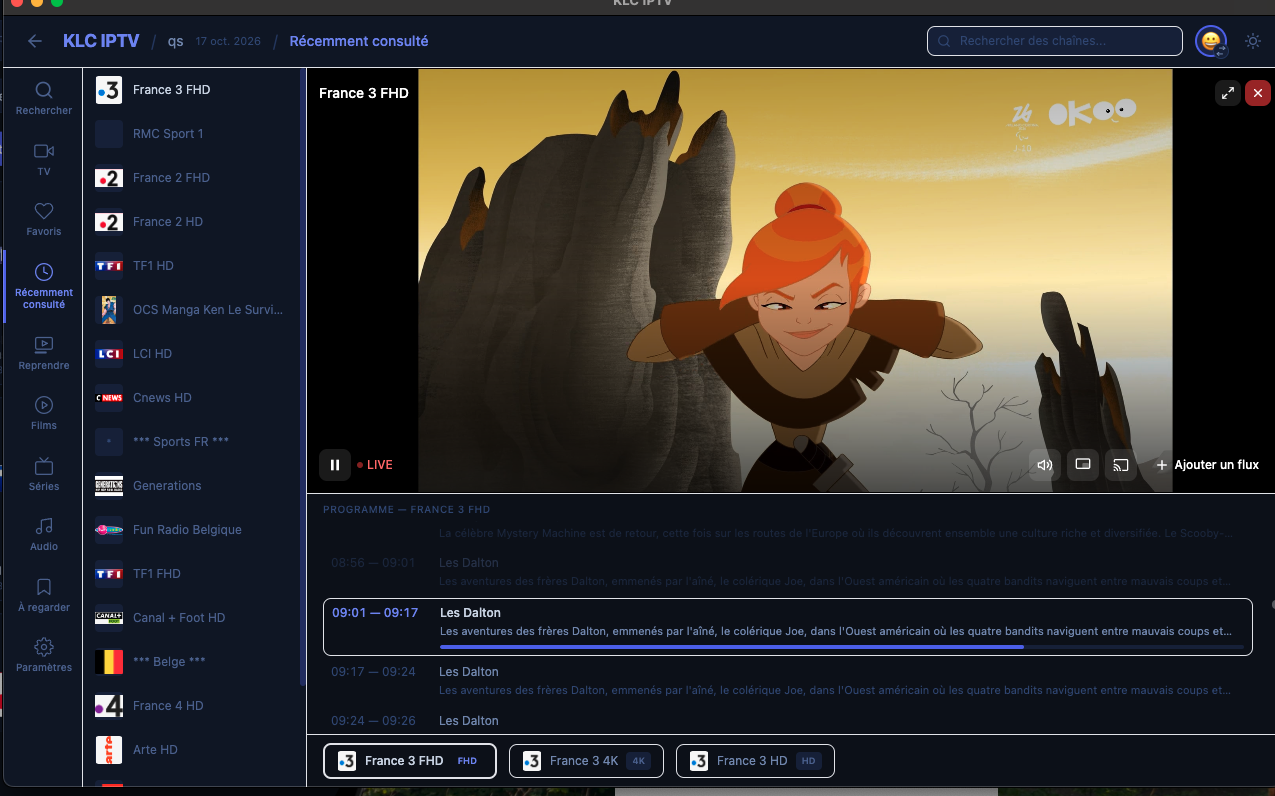Image resolution: width=1275 pixels, height=796 pixels.
Task: Click the Ajouter un flux button
Action: 1207,465
